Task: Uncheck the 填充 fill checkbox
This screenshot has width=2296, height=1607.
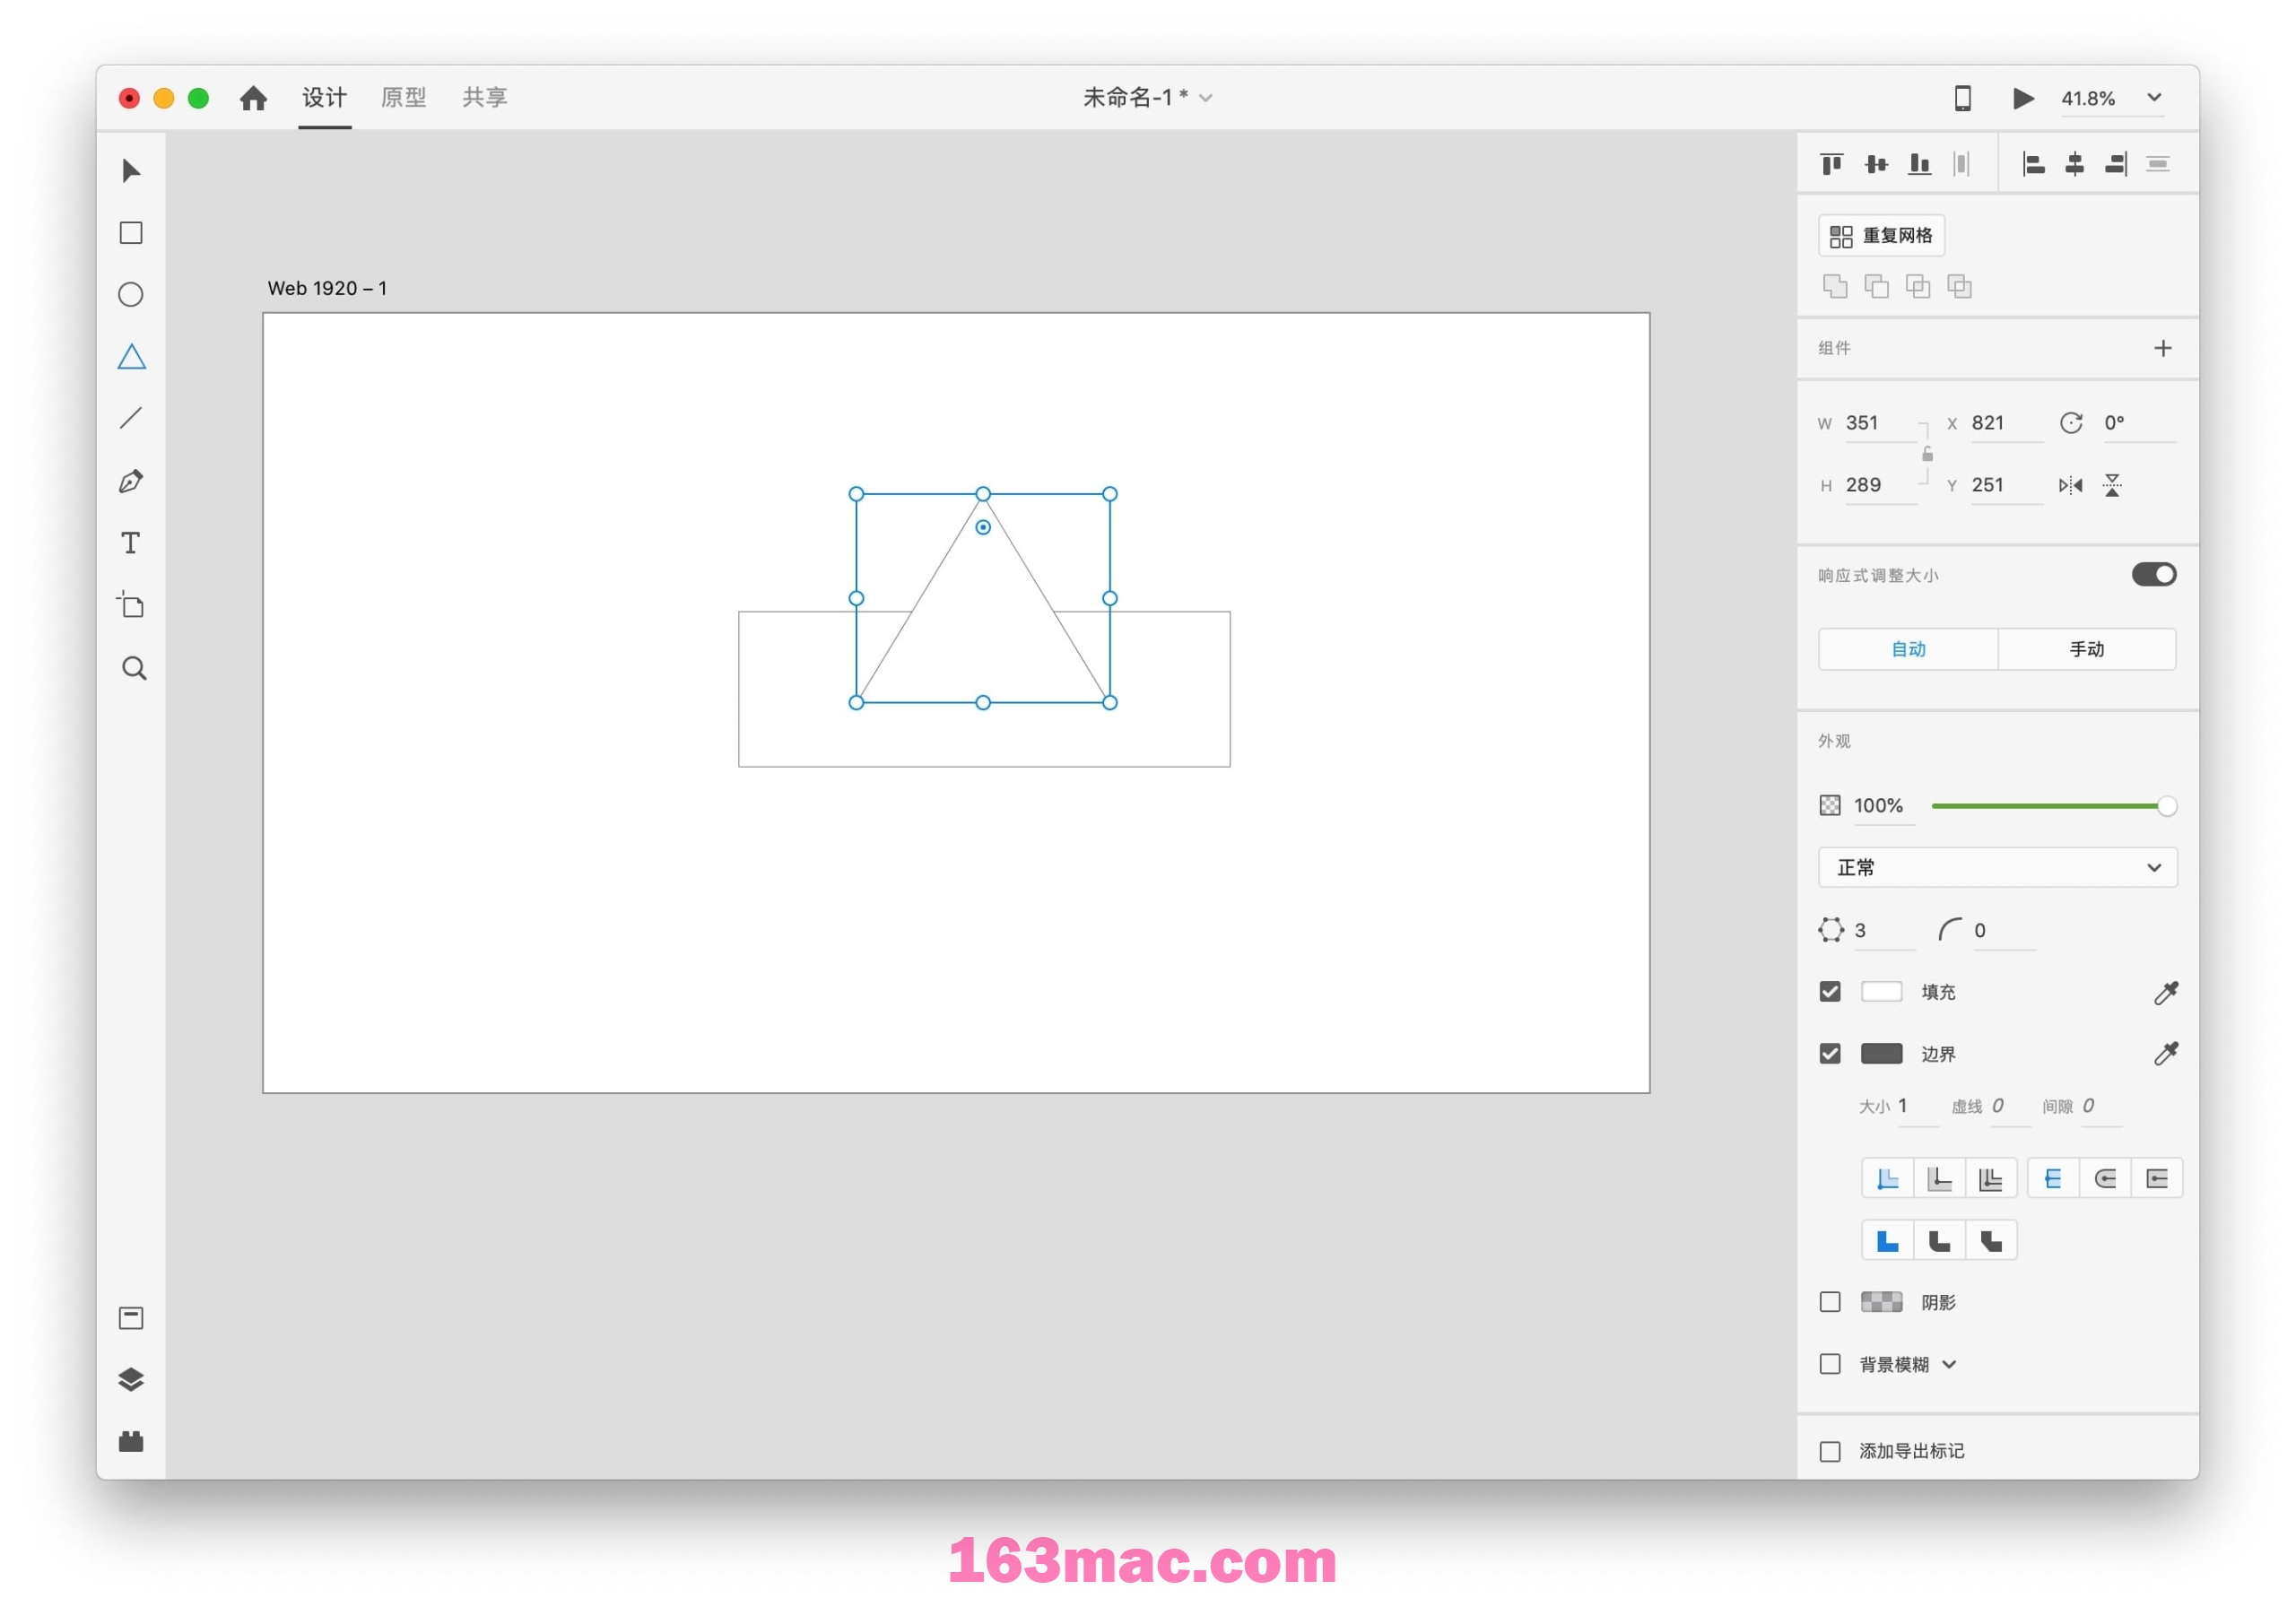Action: 1830,992
